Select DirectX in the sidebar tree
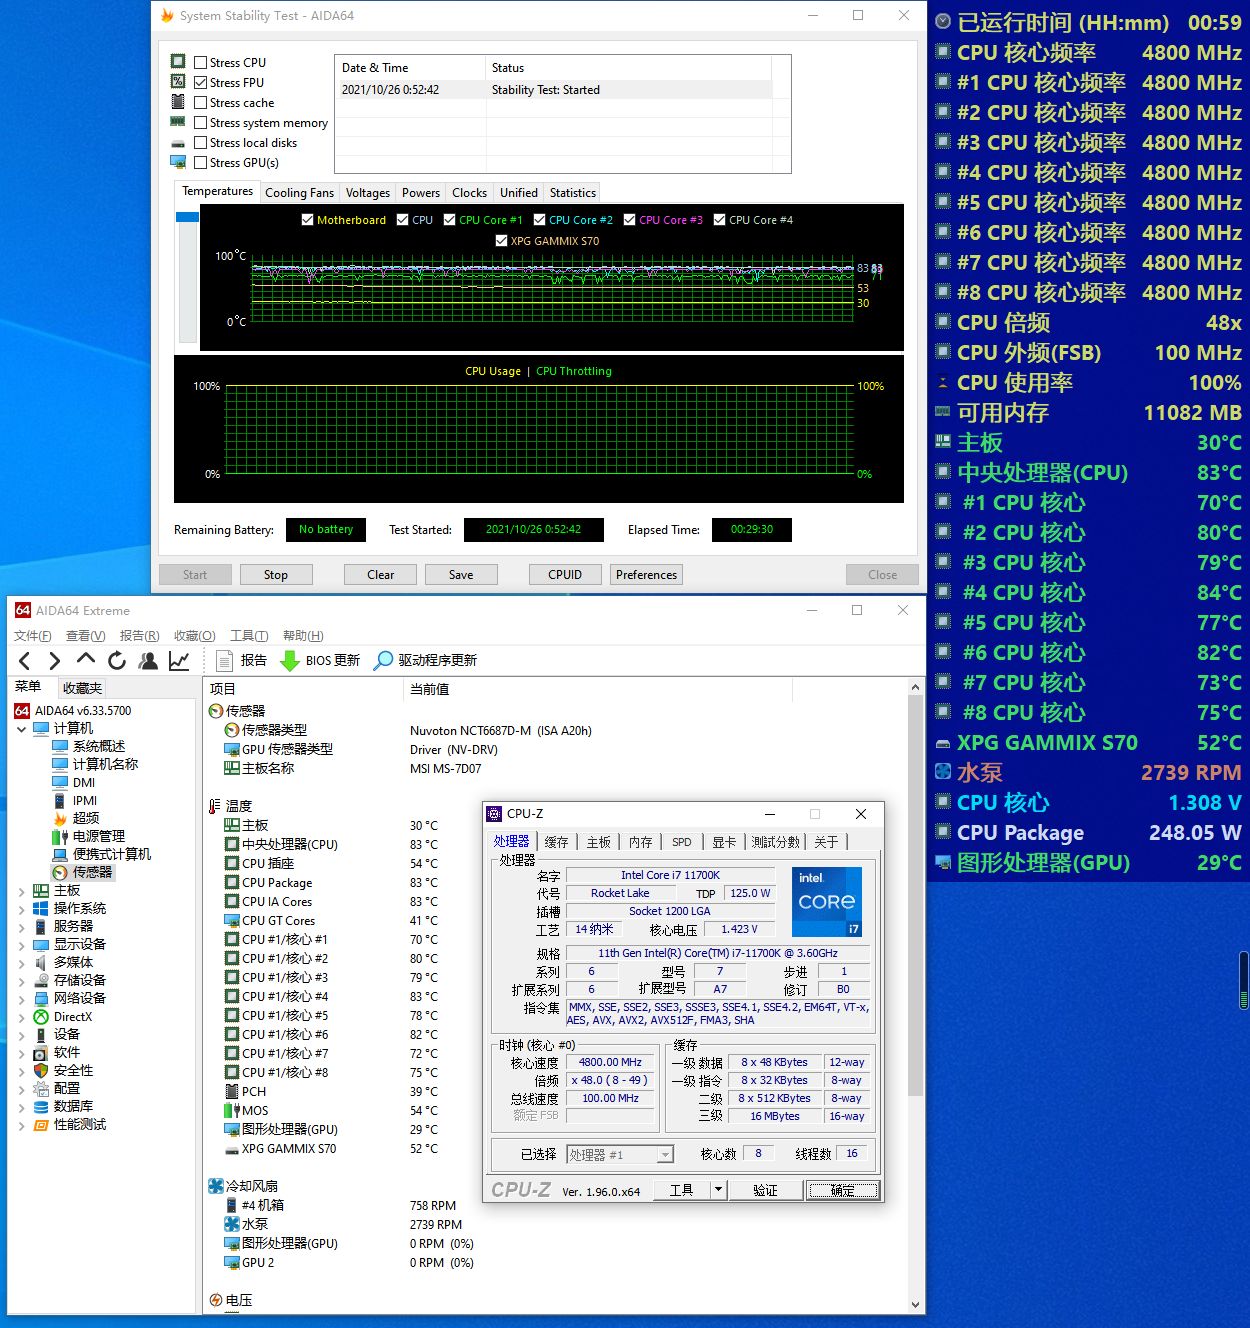The image size is (1250, 1328). pos(72,1017)
